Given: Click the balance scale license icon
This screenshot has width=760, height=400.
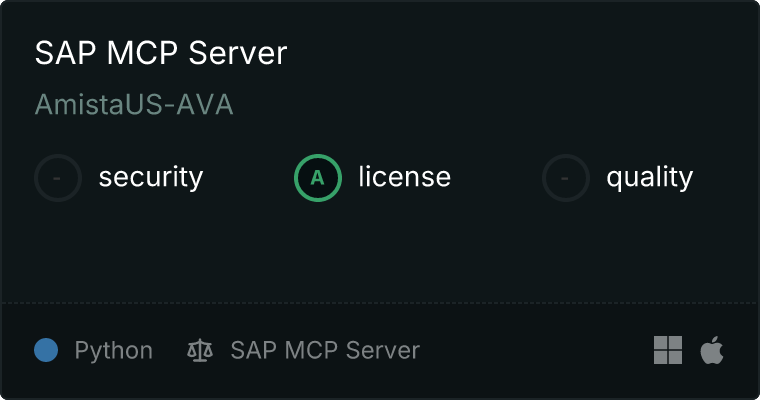Looking at the screenshot, I should click(x=200, y=351).
